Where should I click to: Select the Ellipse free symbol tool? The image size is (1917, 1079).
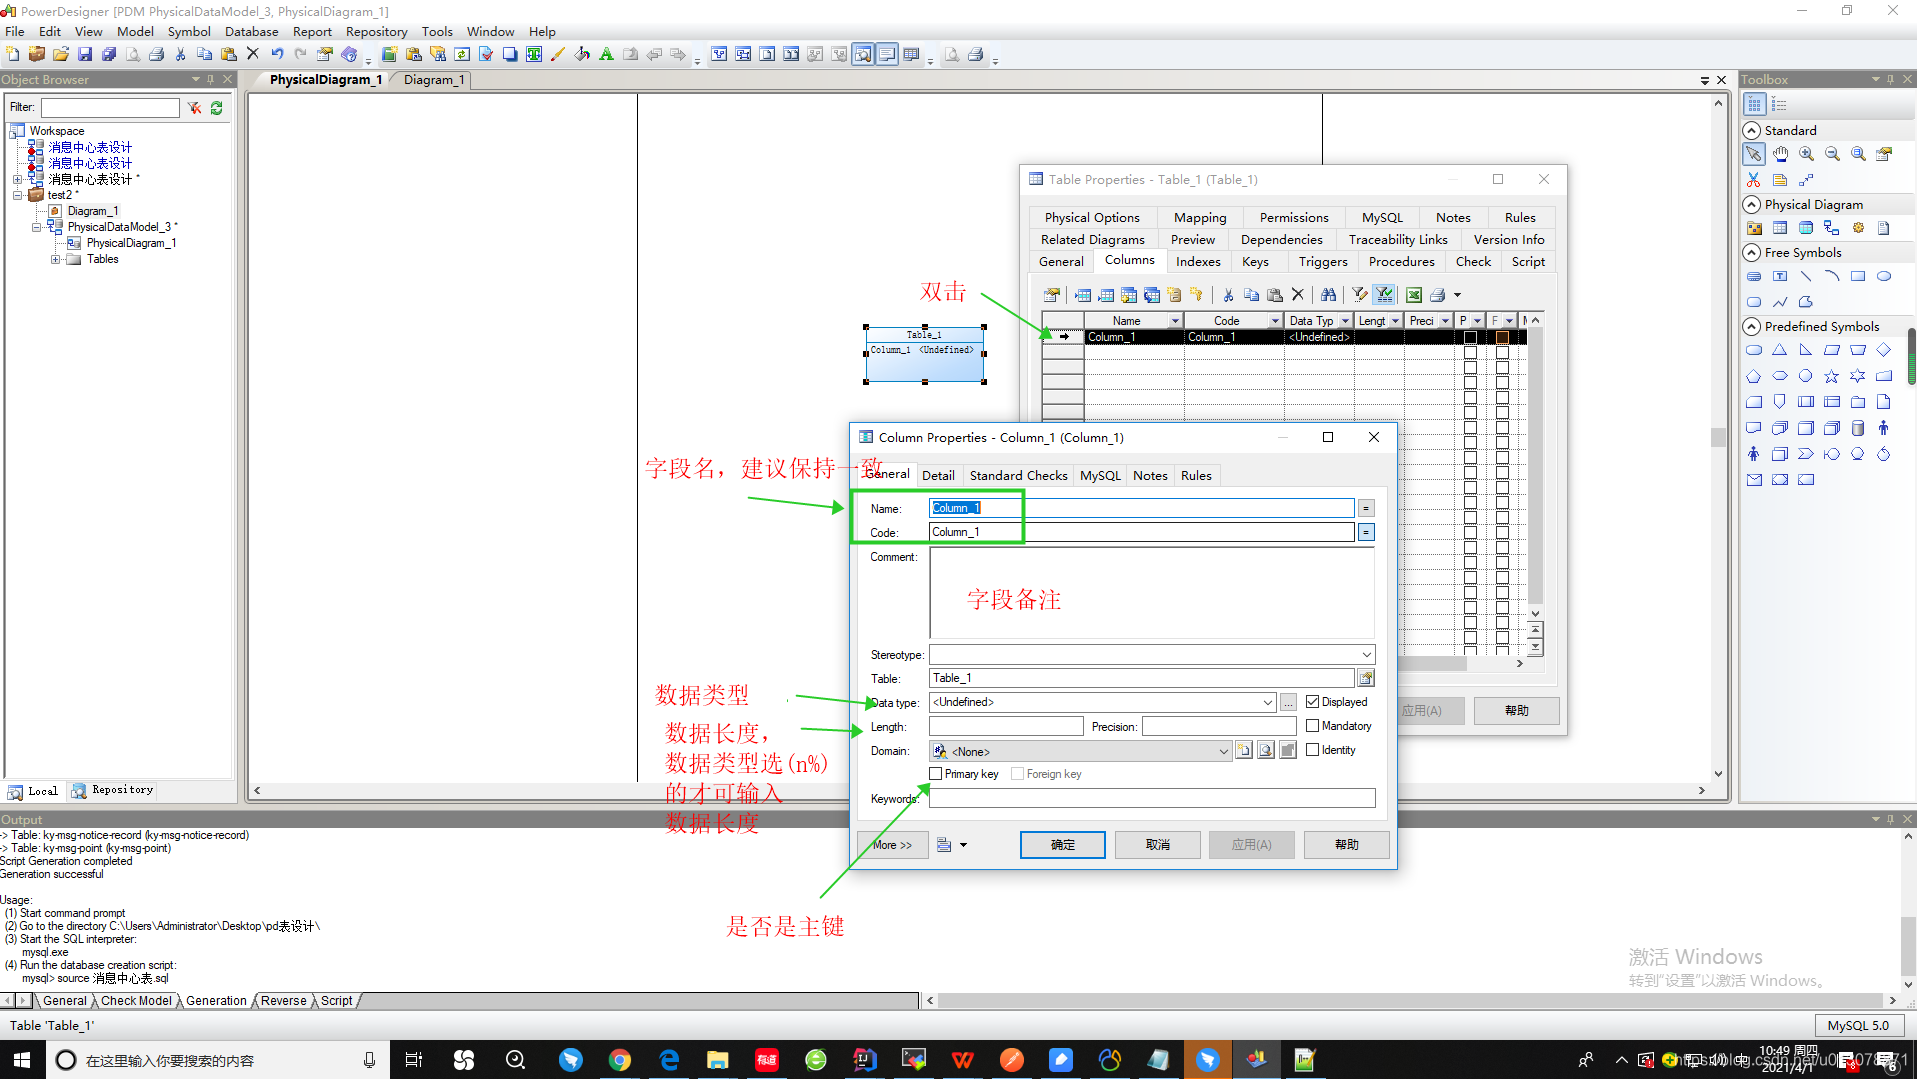1884,276
